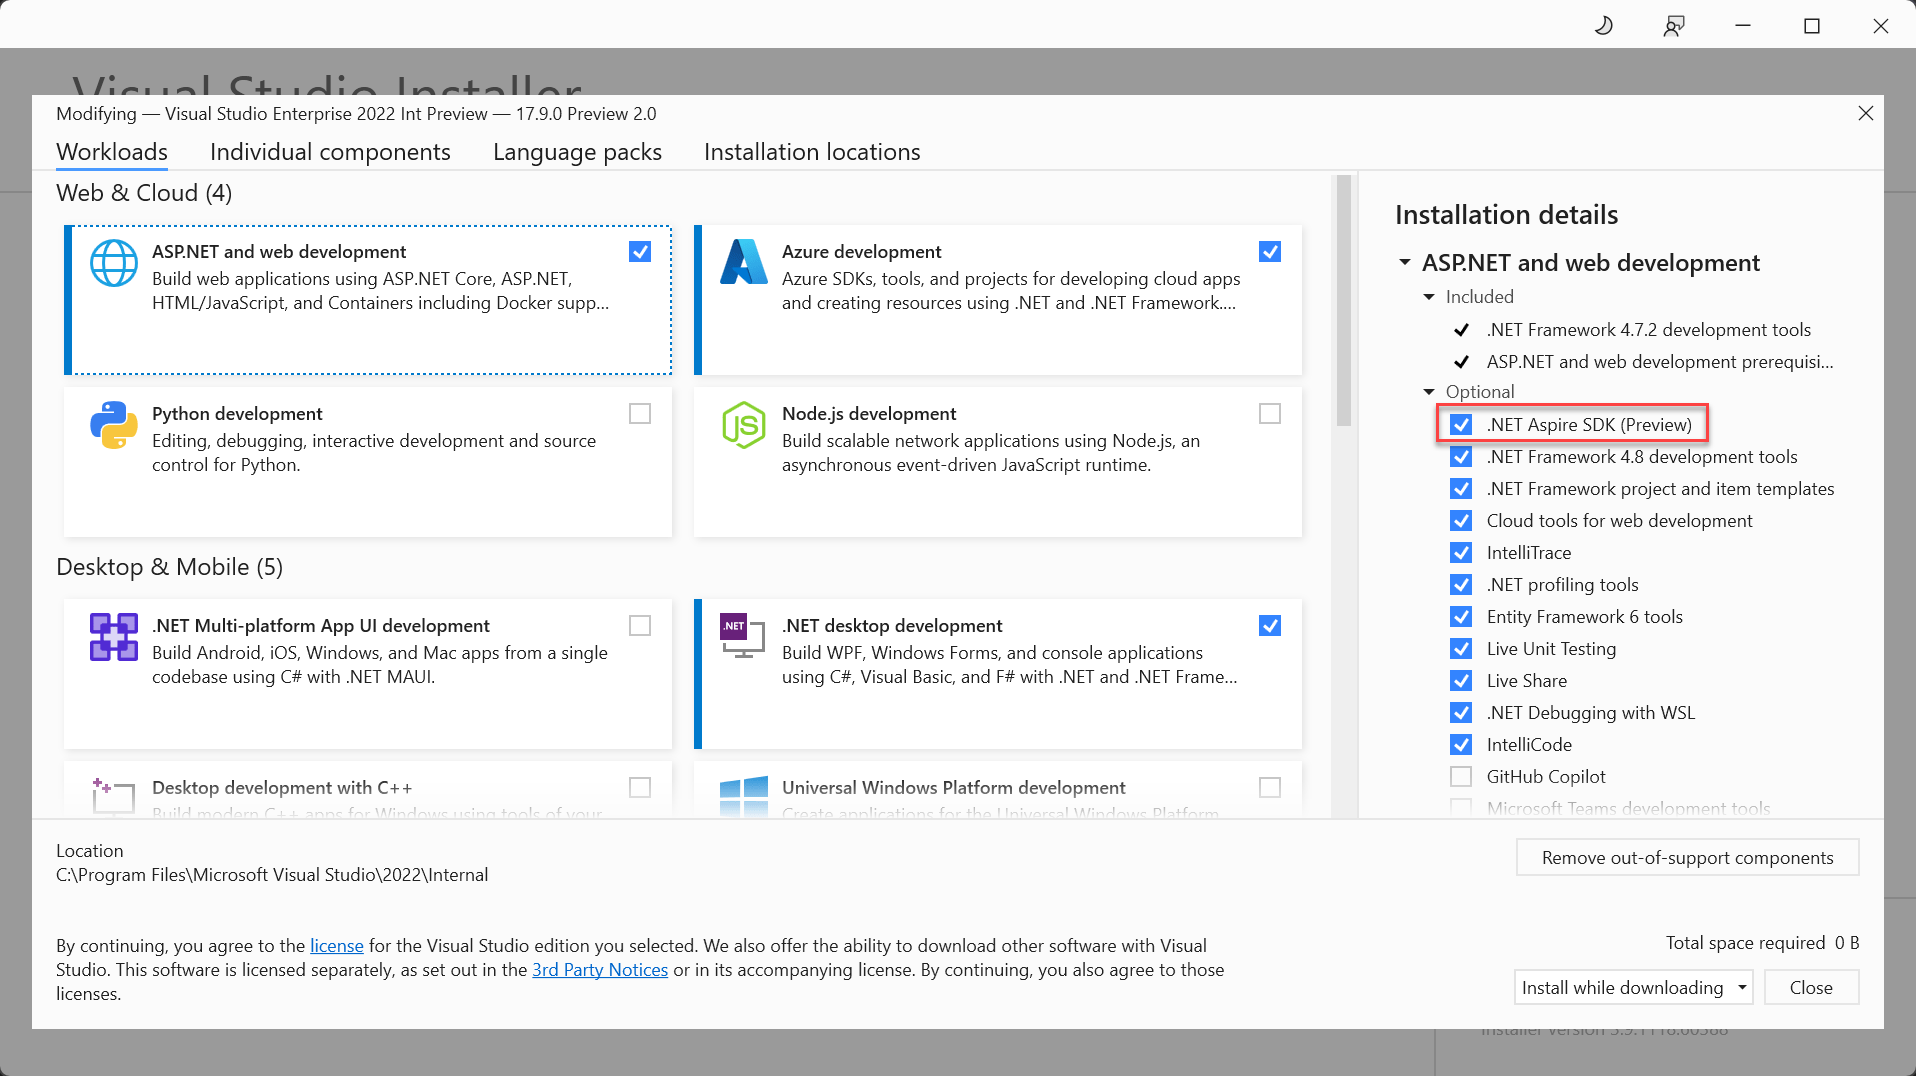Click the Universal Windows Platform logo icon
1916x1076 pixels.
coord(744,796)
